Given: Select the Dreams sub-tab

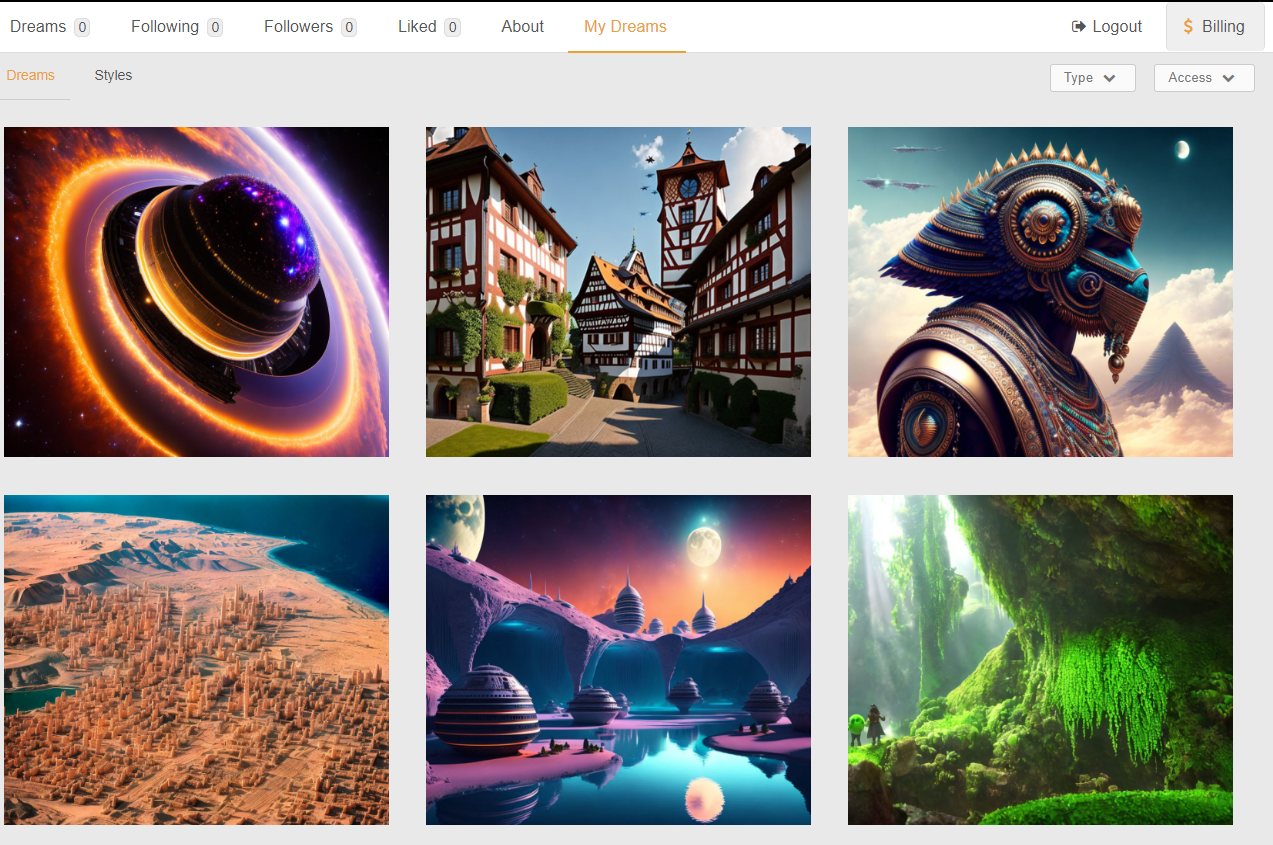Looking at the screenshot, I should point(31,76).
